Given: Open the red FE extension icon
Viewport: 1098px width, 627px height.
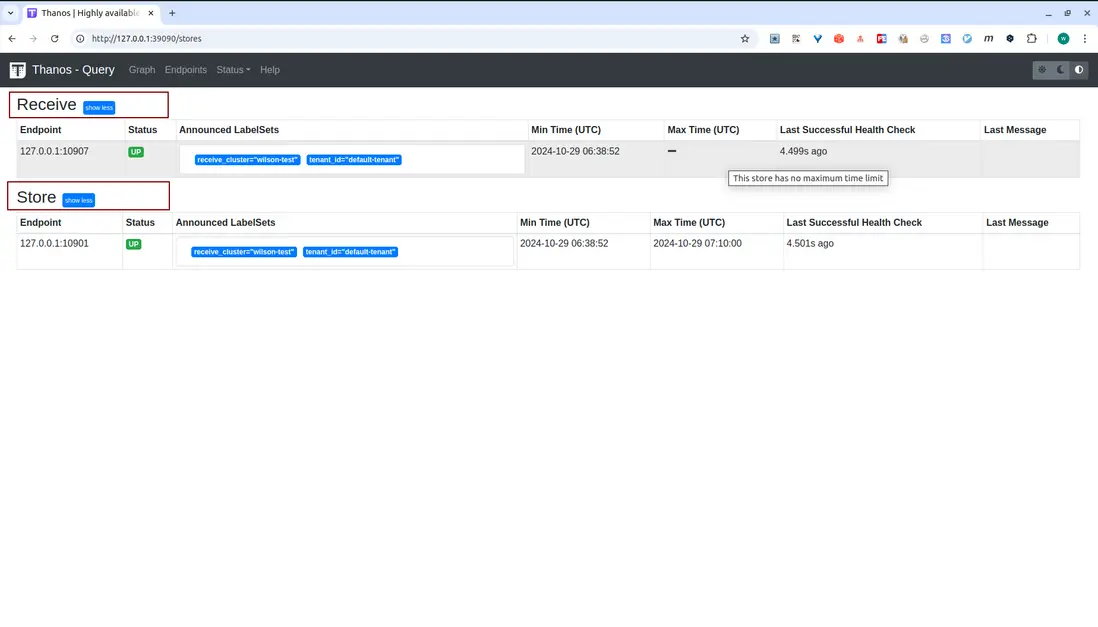Looking at the screenshot, I should point(882,39).
